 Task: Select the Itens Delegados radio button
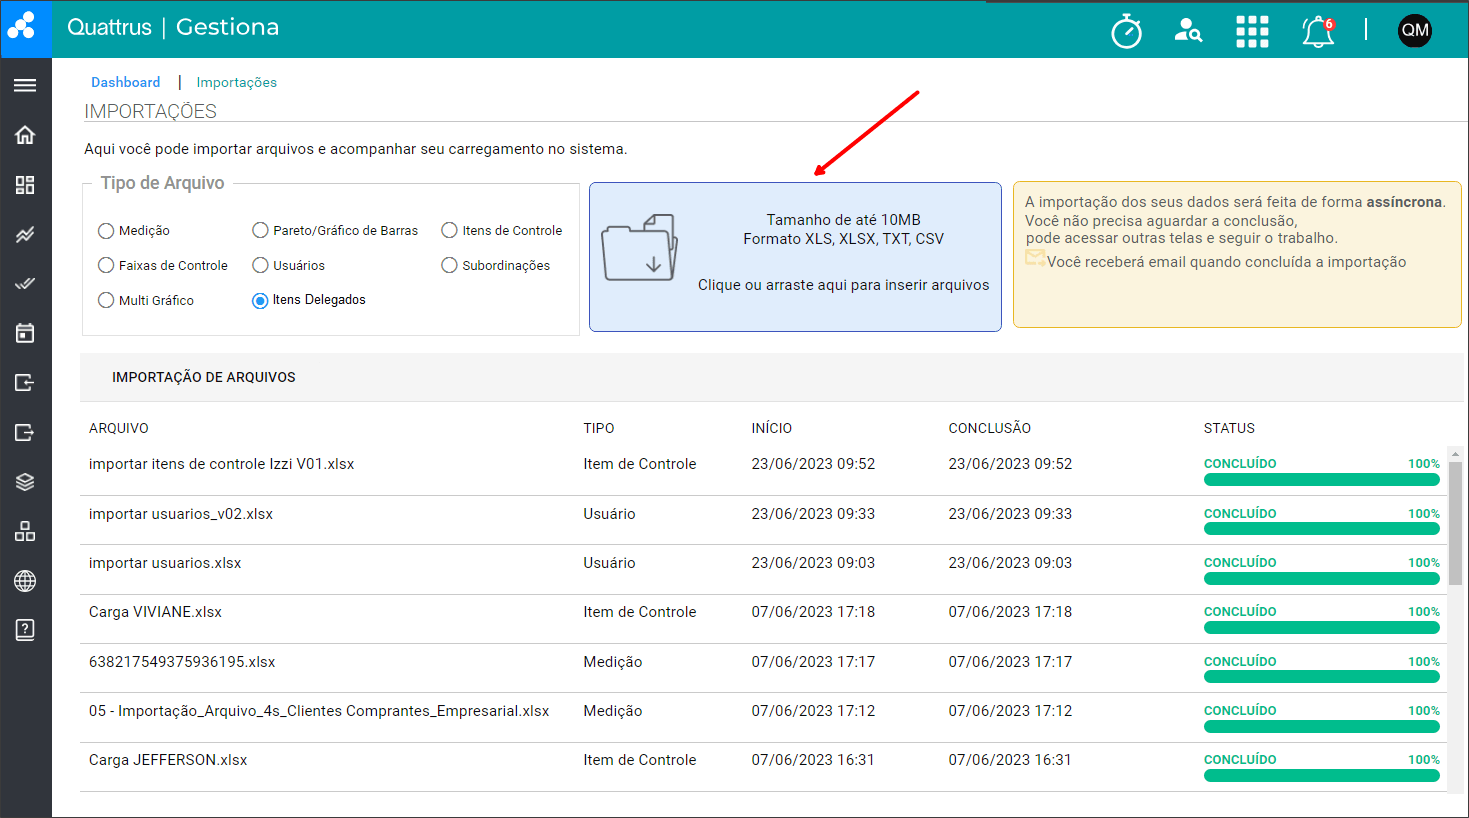[260, 300]
